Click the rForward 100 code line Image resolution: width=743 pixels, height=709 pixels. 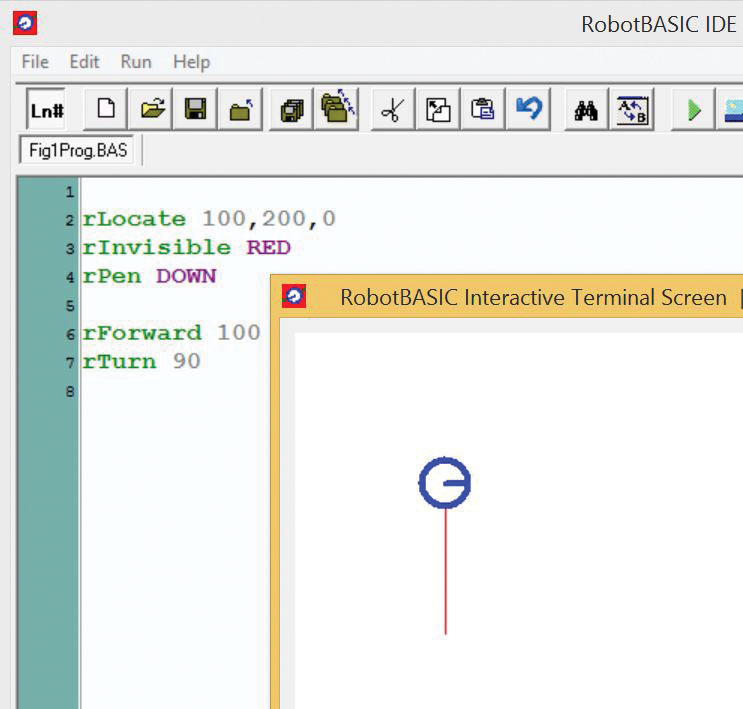pyautogui.click(x=172, y=333)
